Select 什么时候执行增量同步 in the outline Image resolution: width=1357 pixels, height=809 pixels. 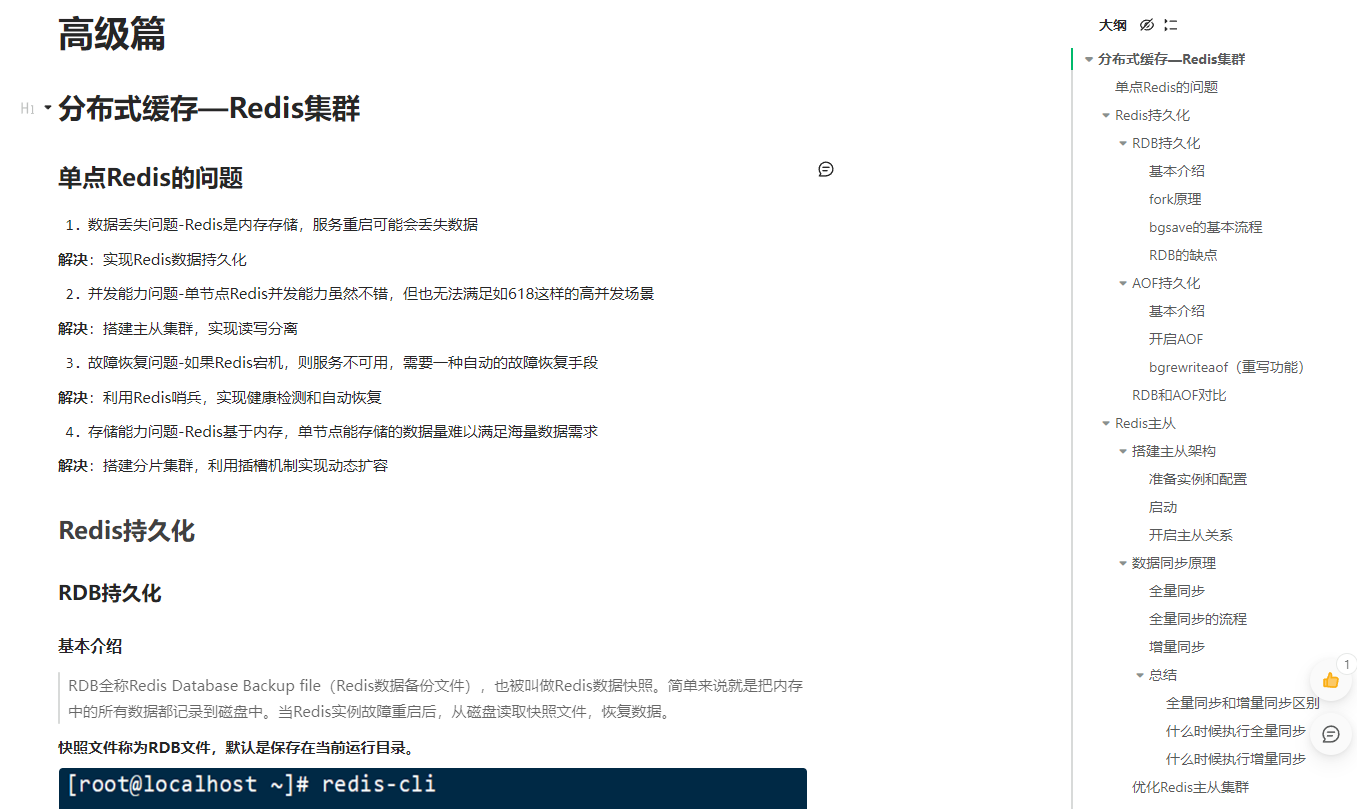coord(1236,759)
